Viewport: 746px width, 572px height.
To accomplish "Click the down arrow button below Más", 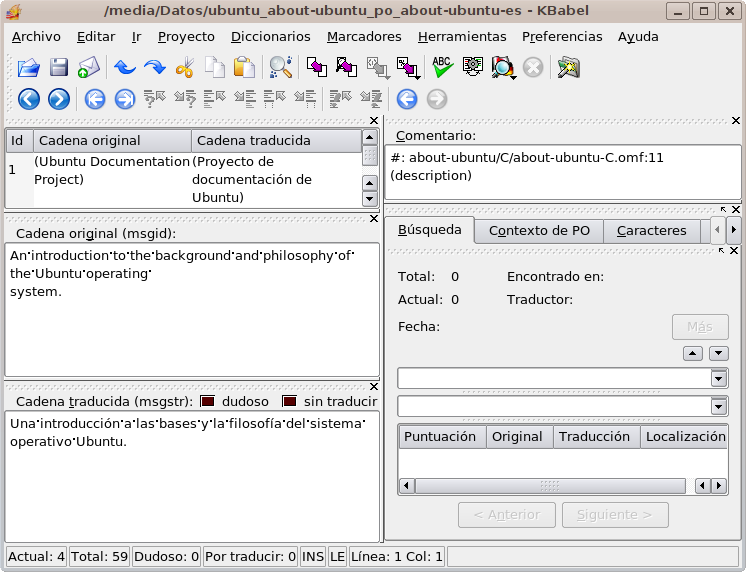I will pyautogui.click(x=718, y=353).
